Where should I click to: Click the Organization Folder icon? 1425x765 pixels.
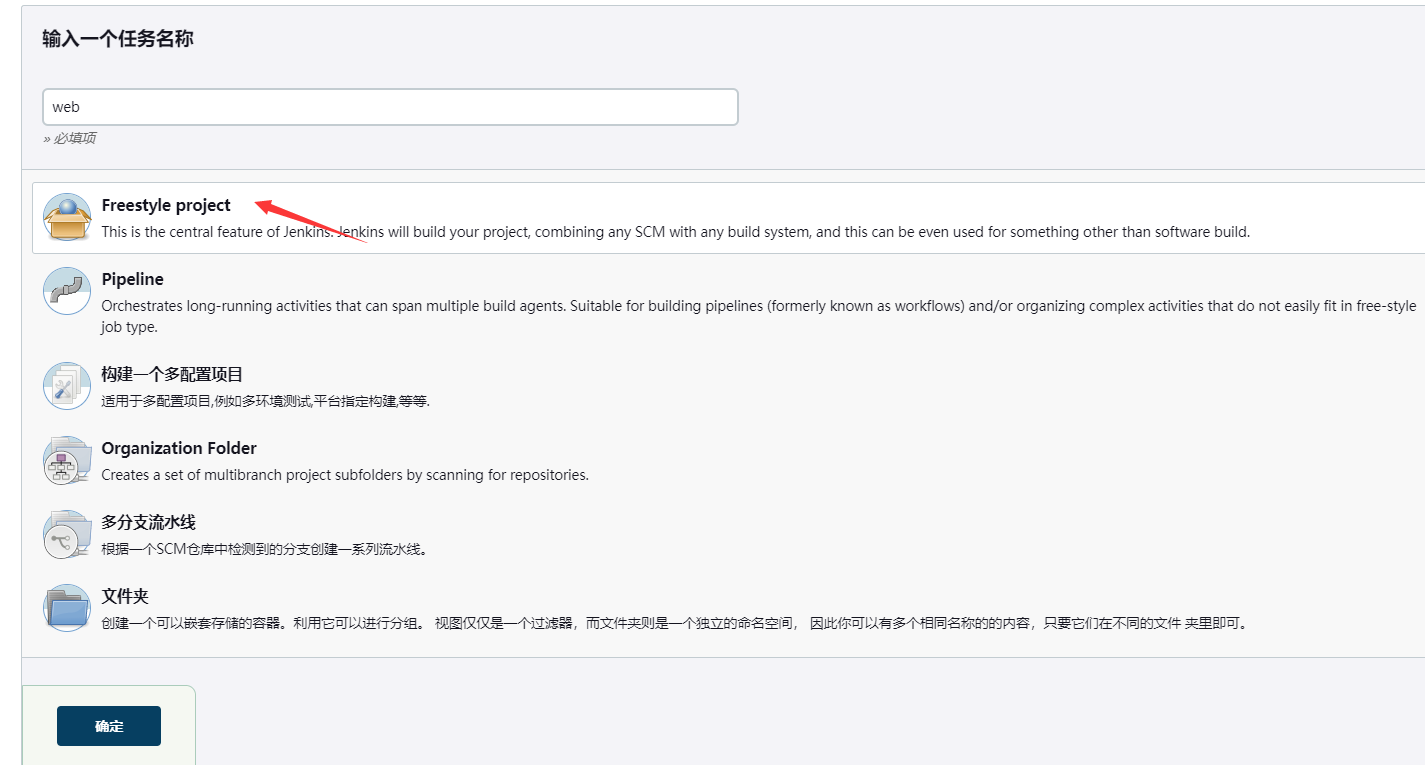(67, 460)
